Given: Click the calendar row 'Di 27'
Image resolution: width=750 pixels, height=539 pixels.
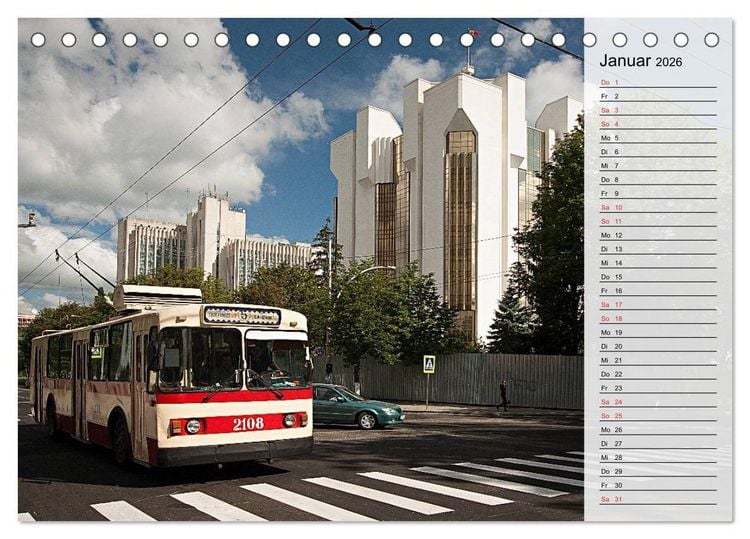Looking at the screenshot, I should [658, 443].
